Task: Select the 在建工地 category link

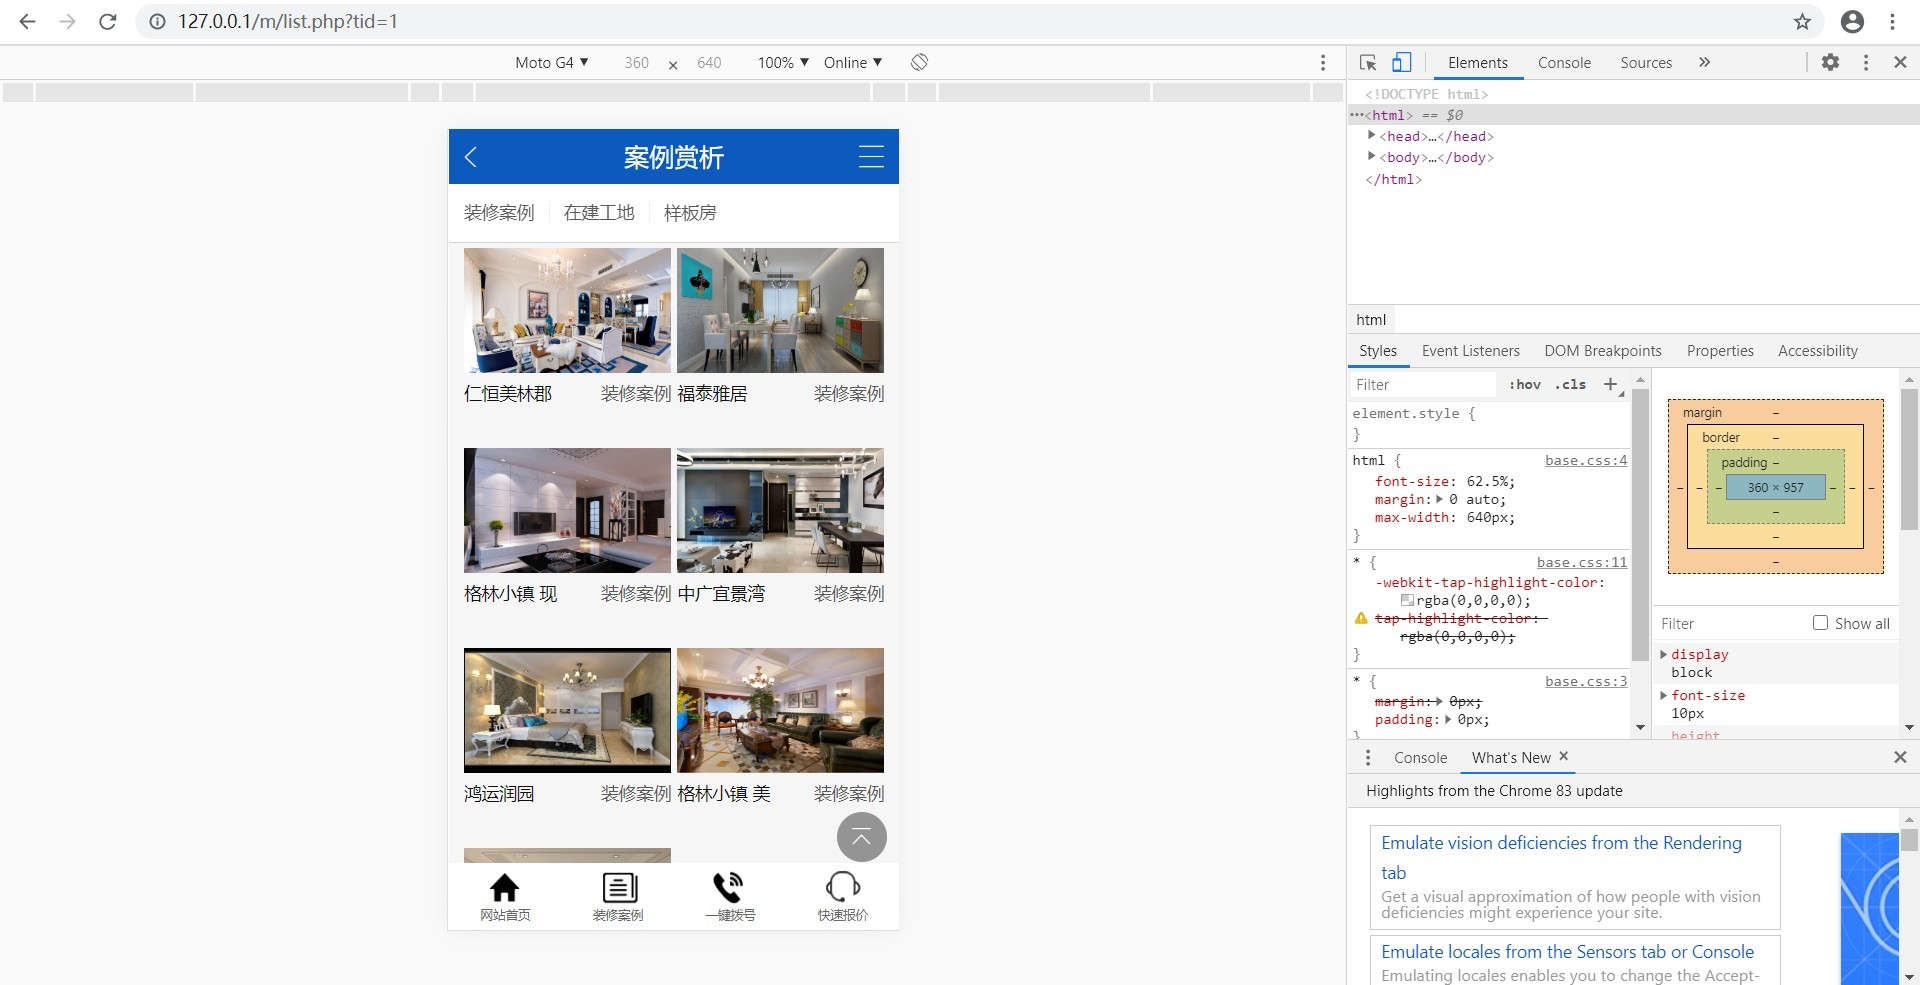Action: (599, 213)
